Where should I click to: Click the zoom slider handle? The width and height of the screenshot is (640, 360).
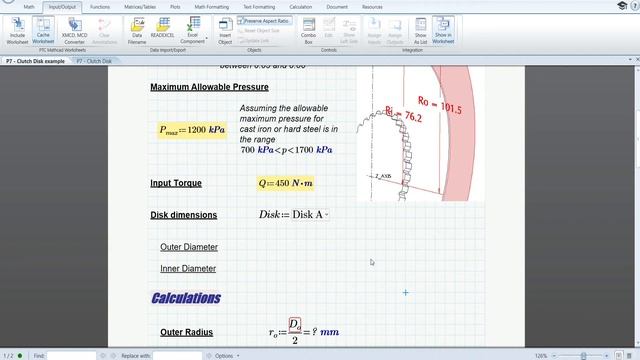583,356
